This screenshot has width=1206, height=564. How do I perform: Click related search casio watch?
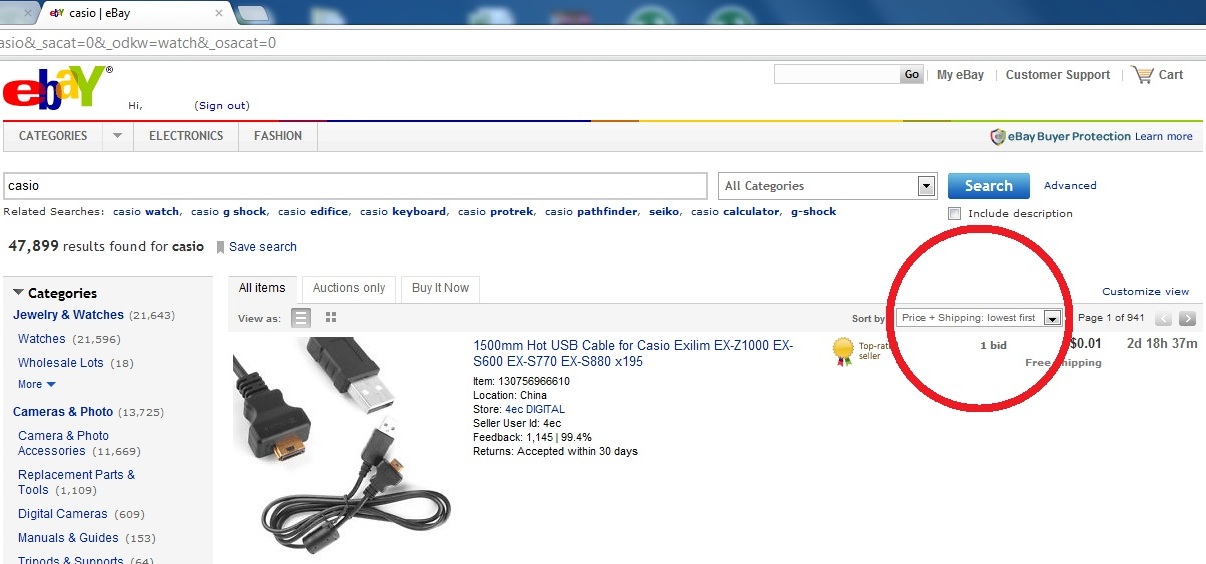[146, 212]
